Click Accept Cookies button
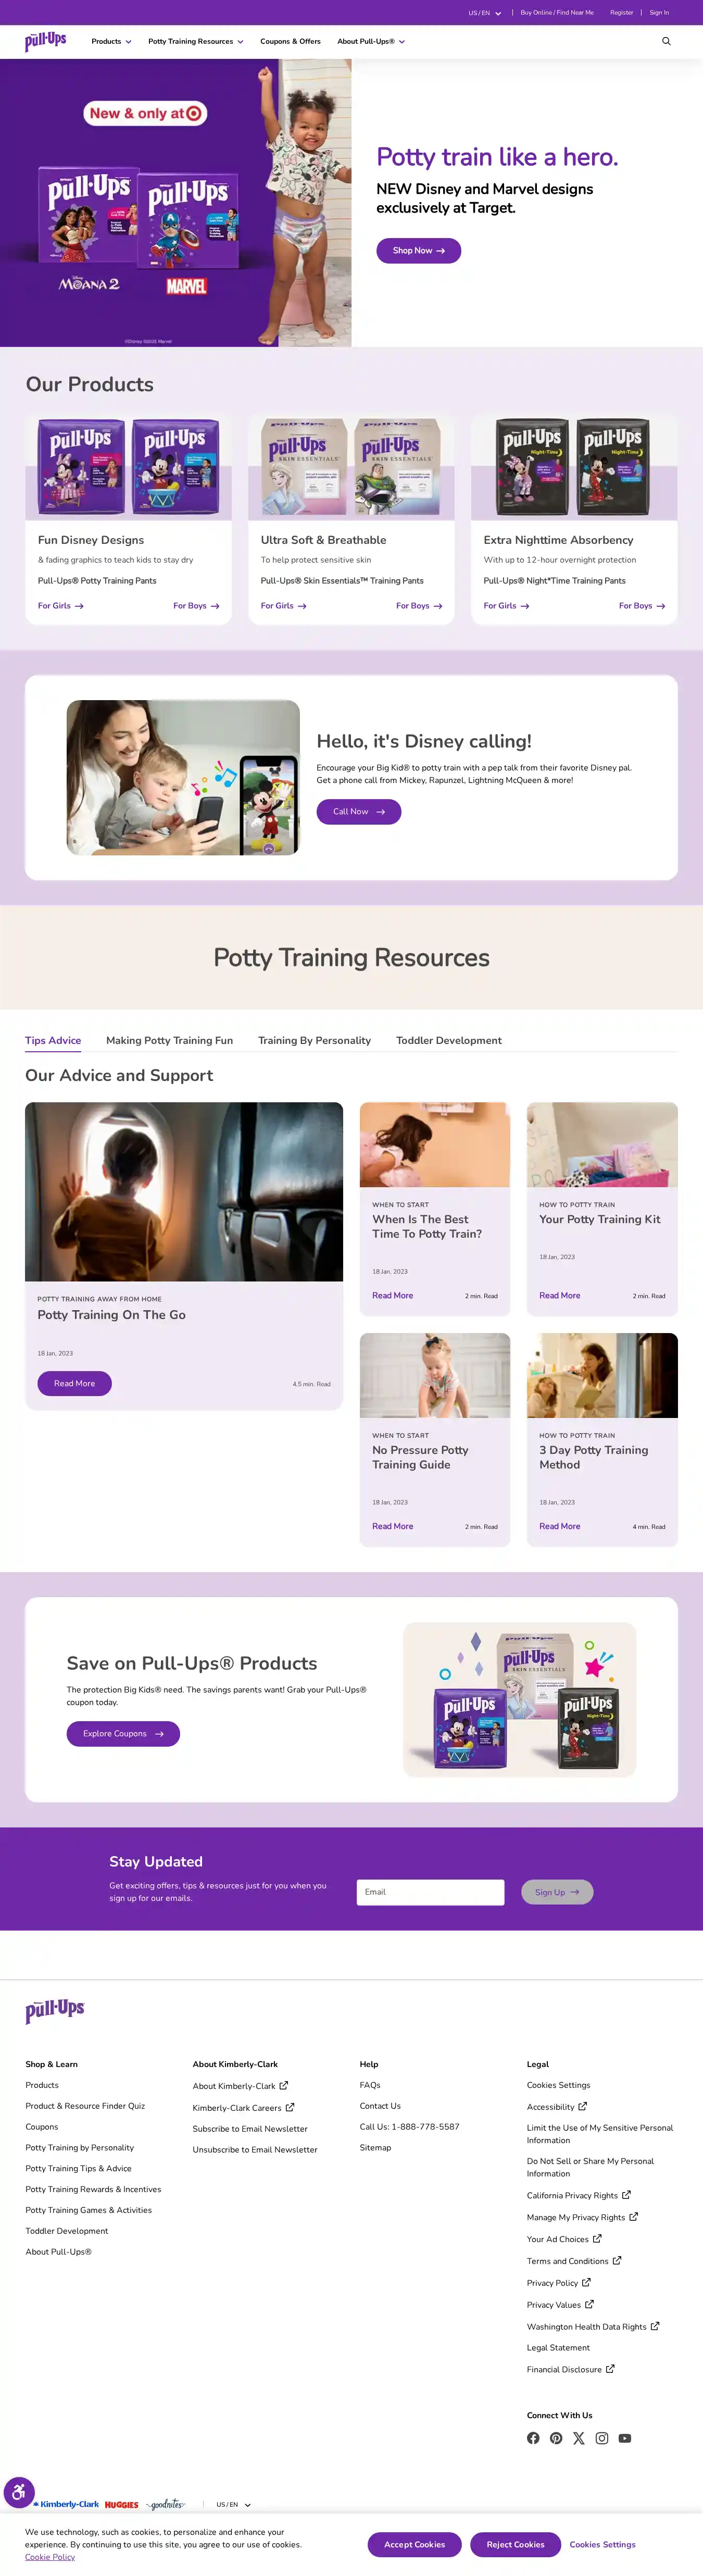Image resolution: width=703 pixels, height=2576 pixels. (415, 2544)
